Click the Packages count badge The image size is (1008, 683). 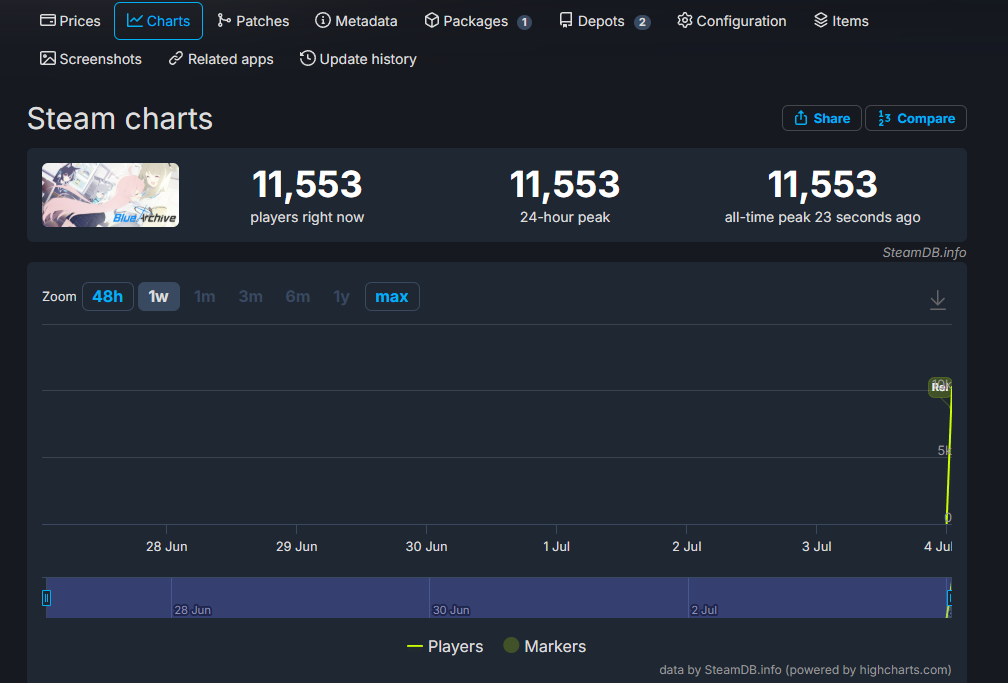[525, 23]
